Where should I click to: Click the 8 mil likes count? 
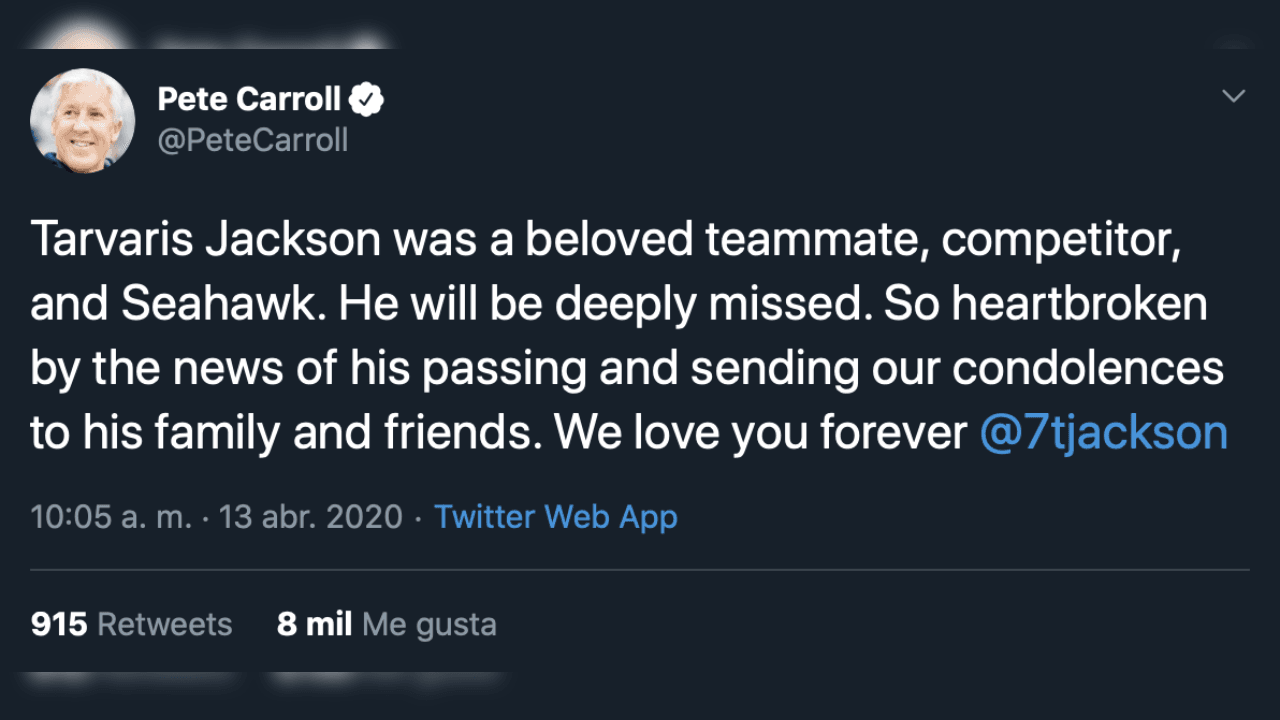pyautogui.click(x=314, y=625)
